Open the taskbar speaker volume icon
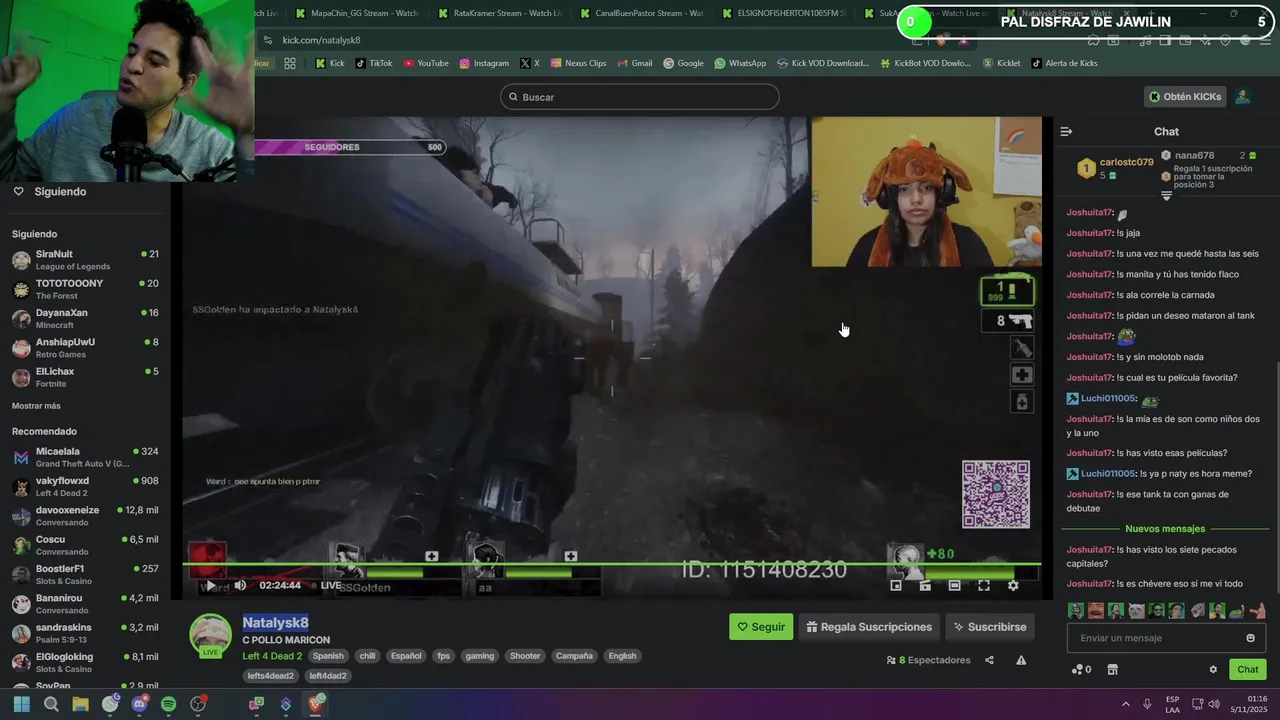The image size is (1280, 720). coord(1213,704)
